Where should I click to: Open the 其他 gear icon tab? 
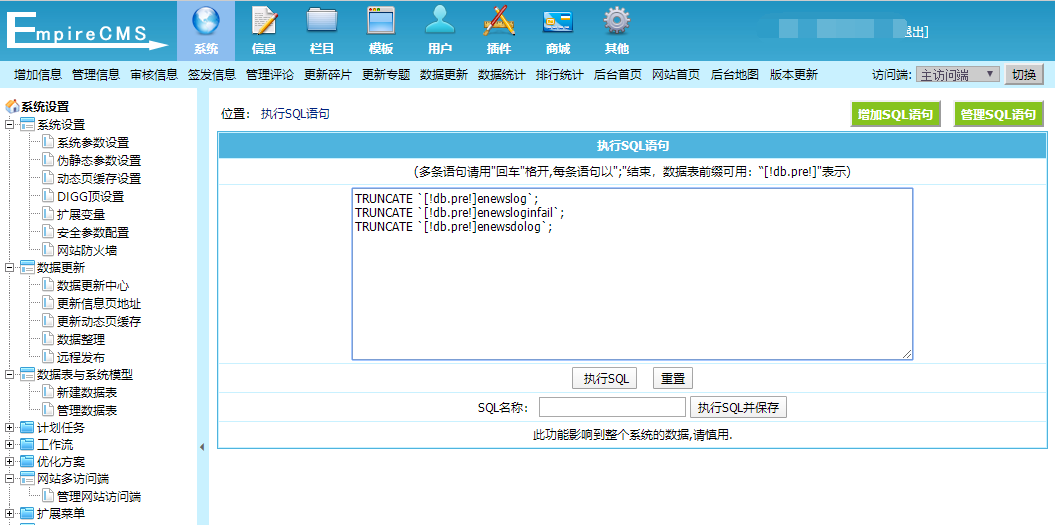pyautogui.click(x=616, y=31)
